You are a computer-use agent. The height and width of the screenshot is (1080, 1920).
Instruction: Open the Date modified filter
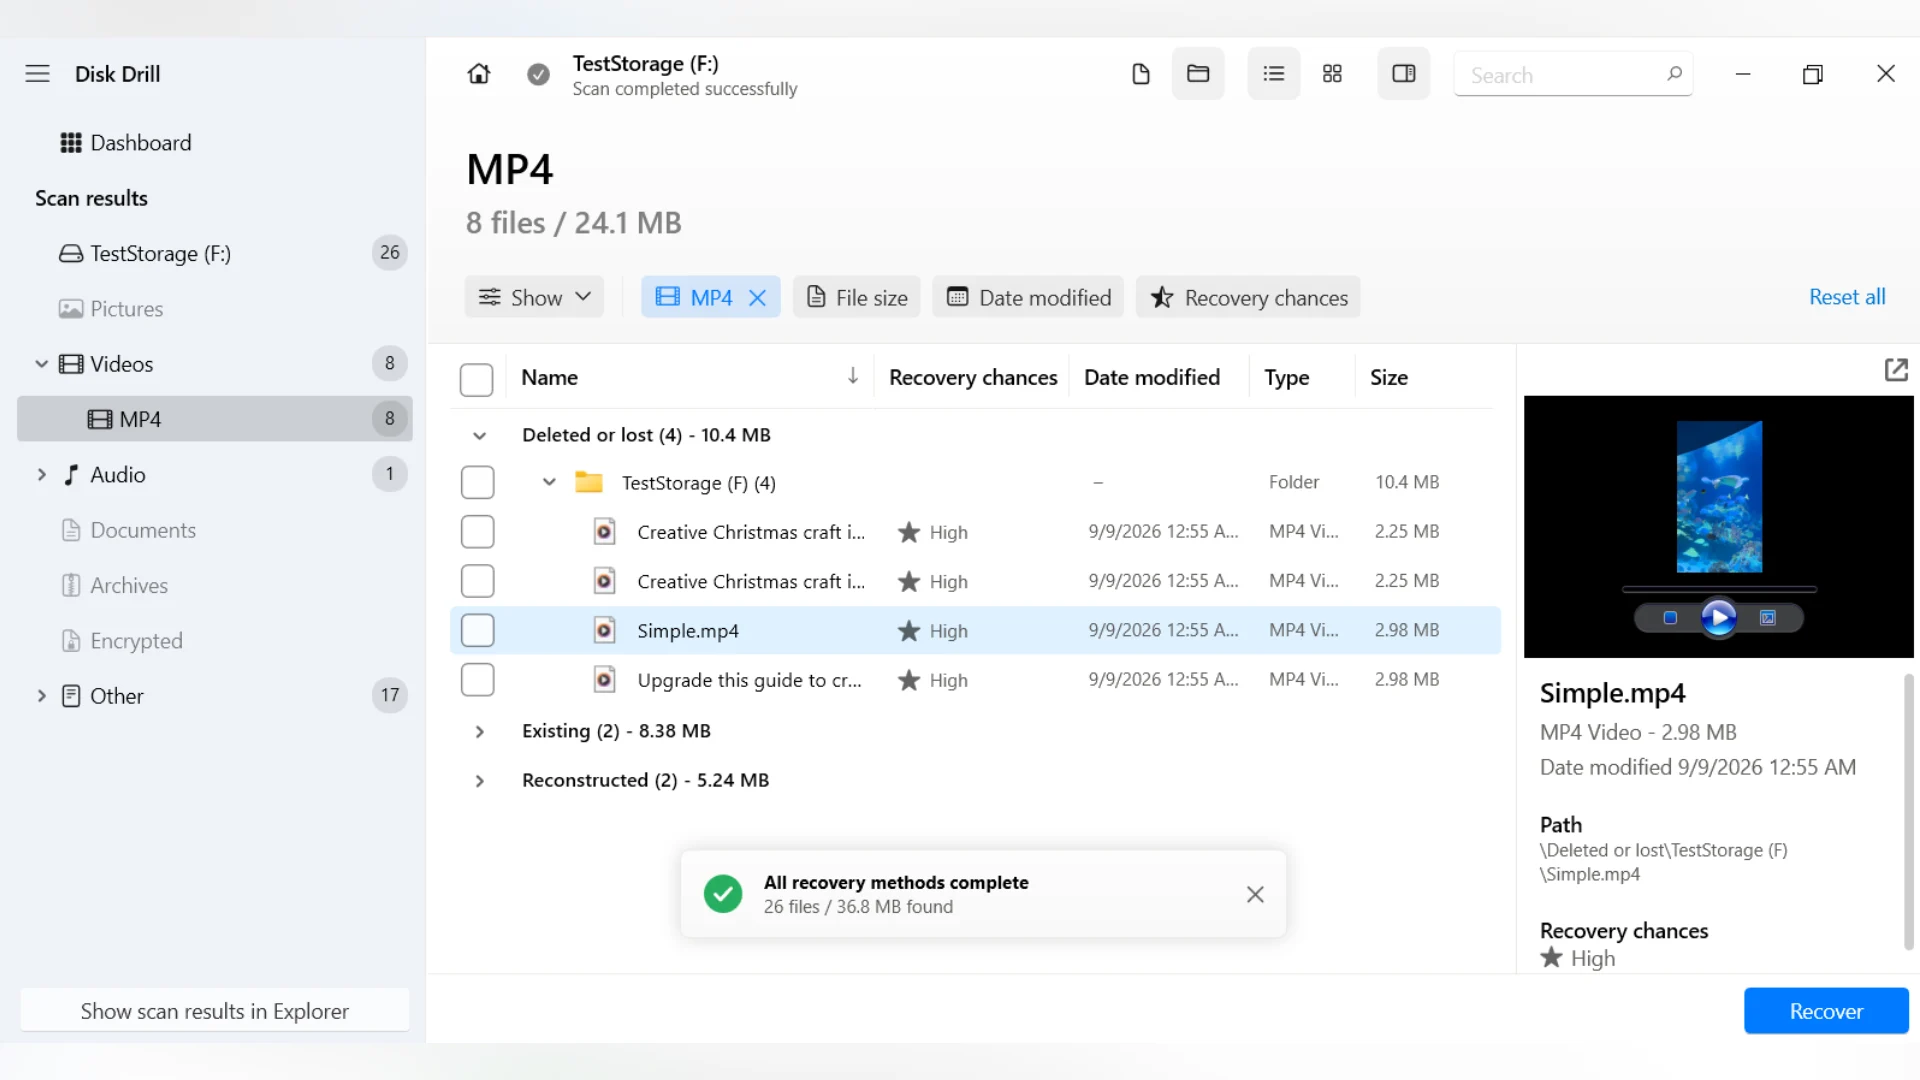pos(1028,297)
